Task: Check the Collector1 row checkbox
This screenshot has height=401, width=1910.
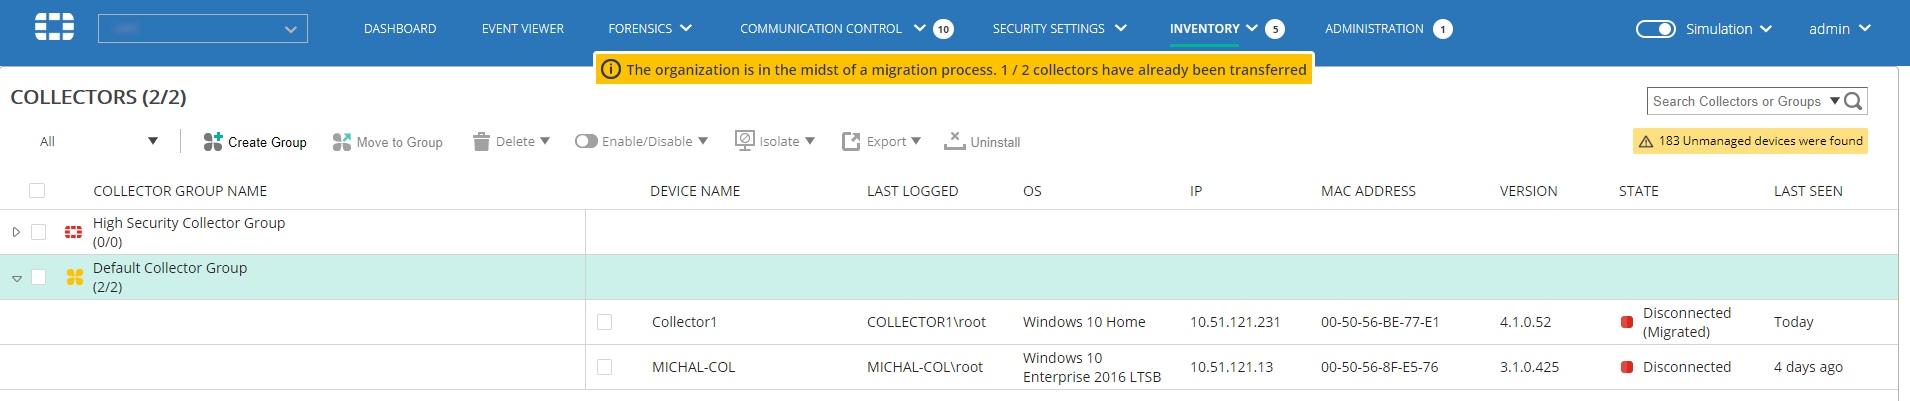Action: coord(604,322)
